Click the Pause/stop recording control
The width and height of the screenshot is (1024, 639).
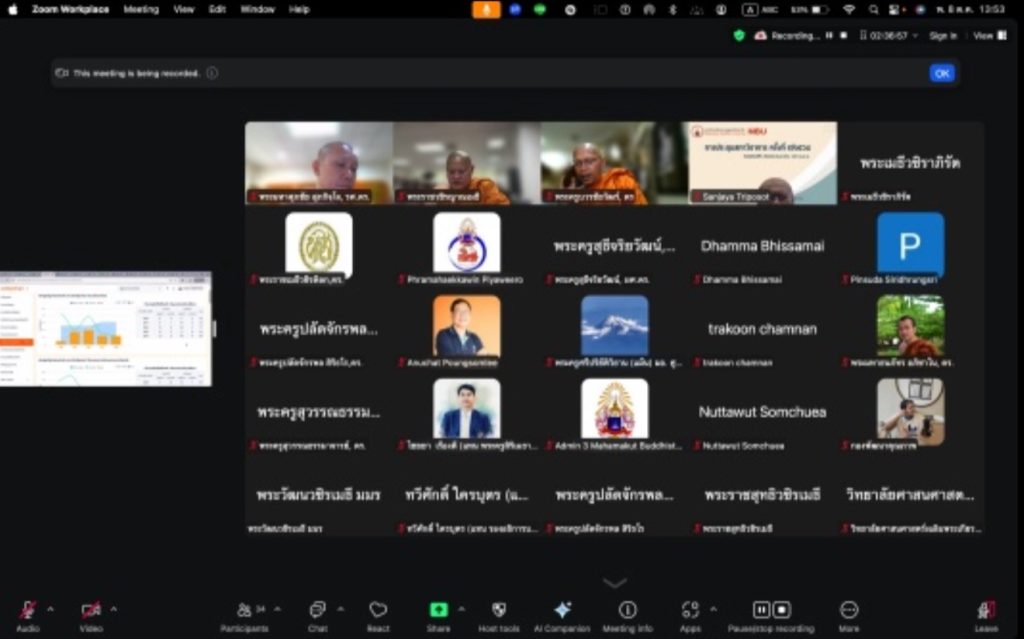tap(770, 610)
